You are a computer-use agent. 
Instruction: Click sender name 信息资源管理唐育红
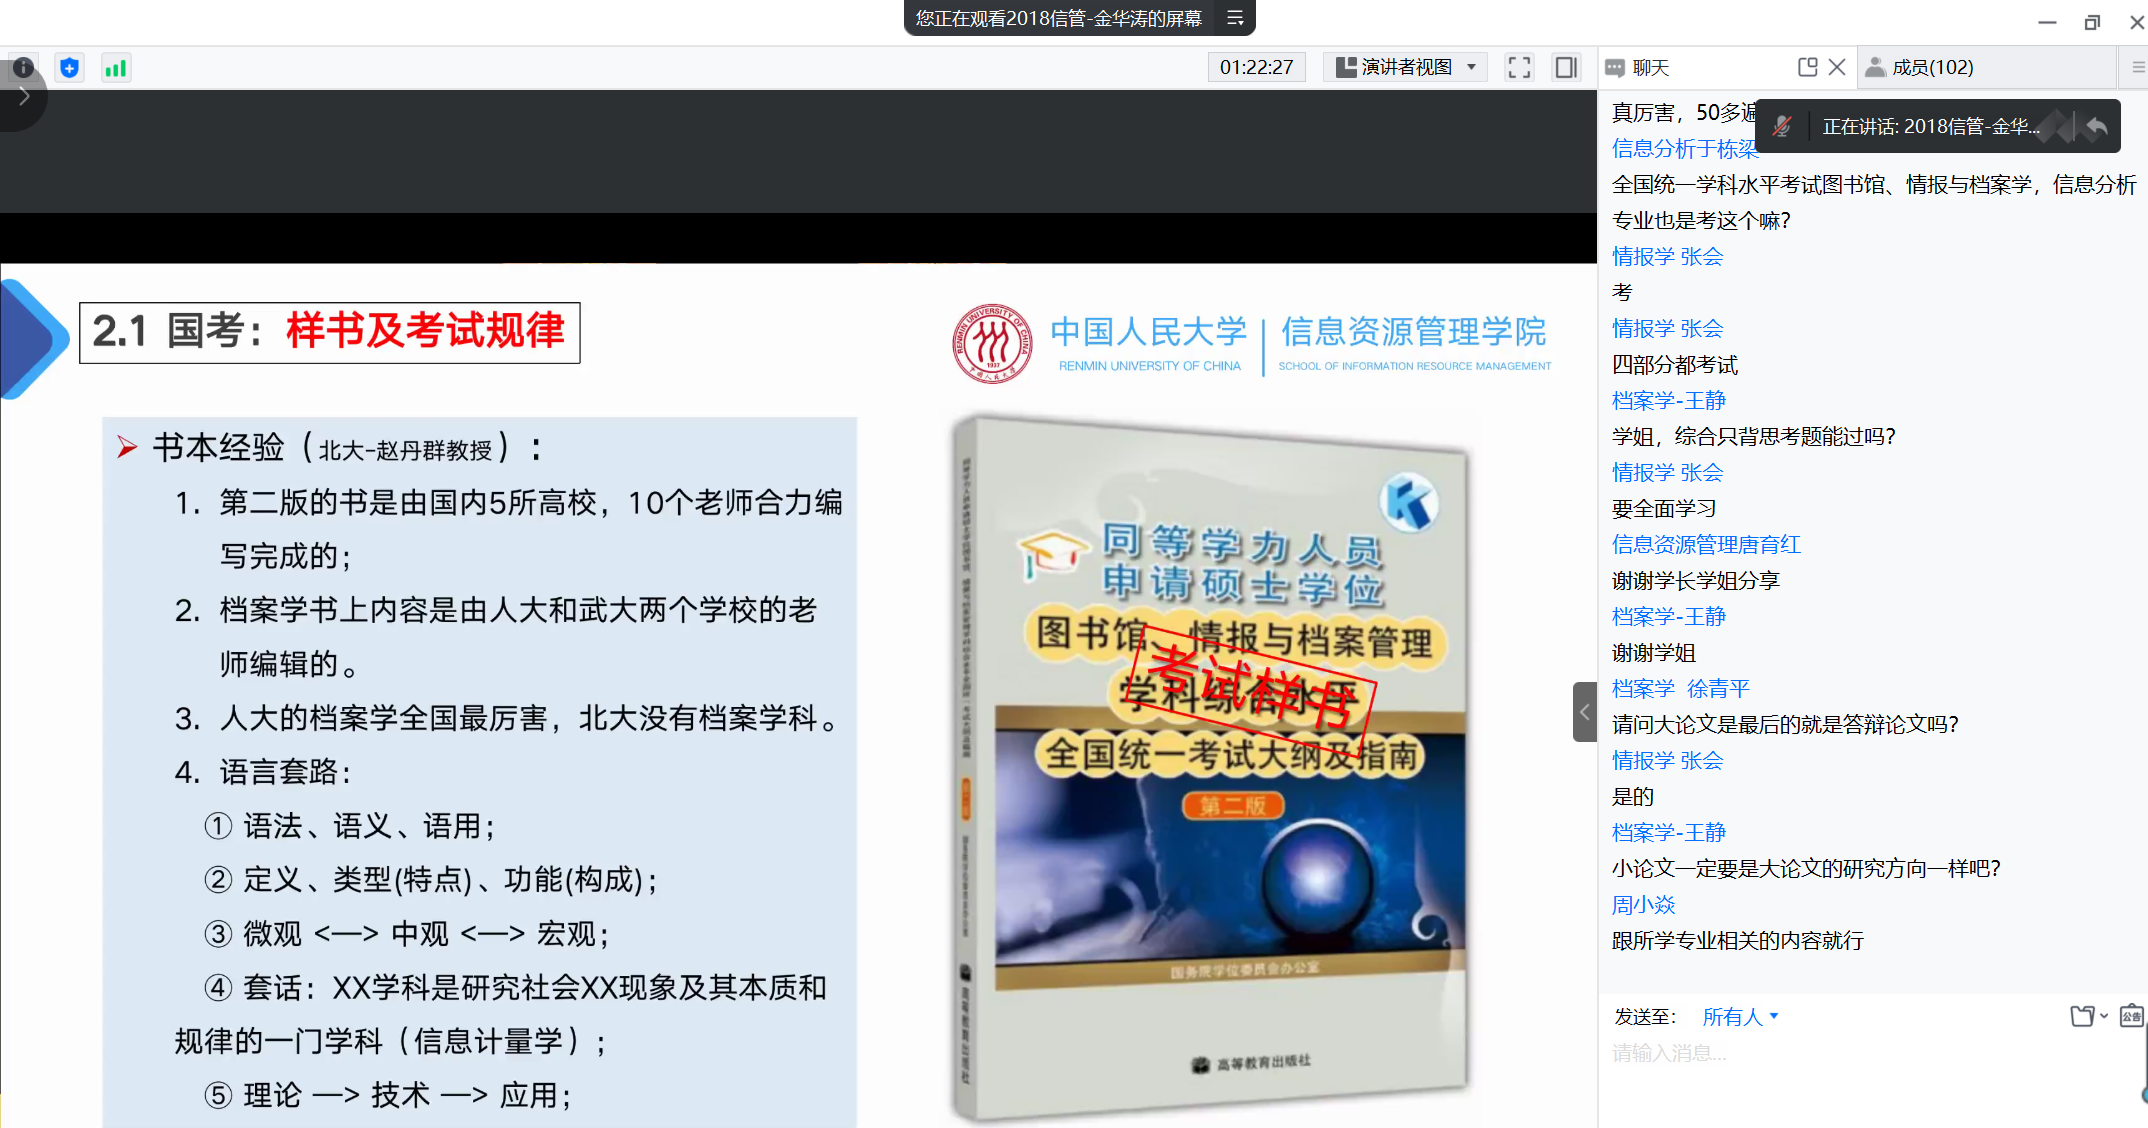(x=1706, y=545)
